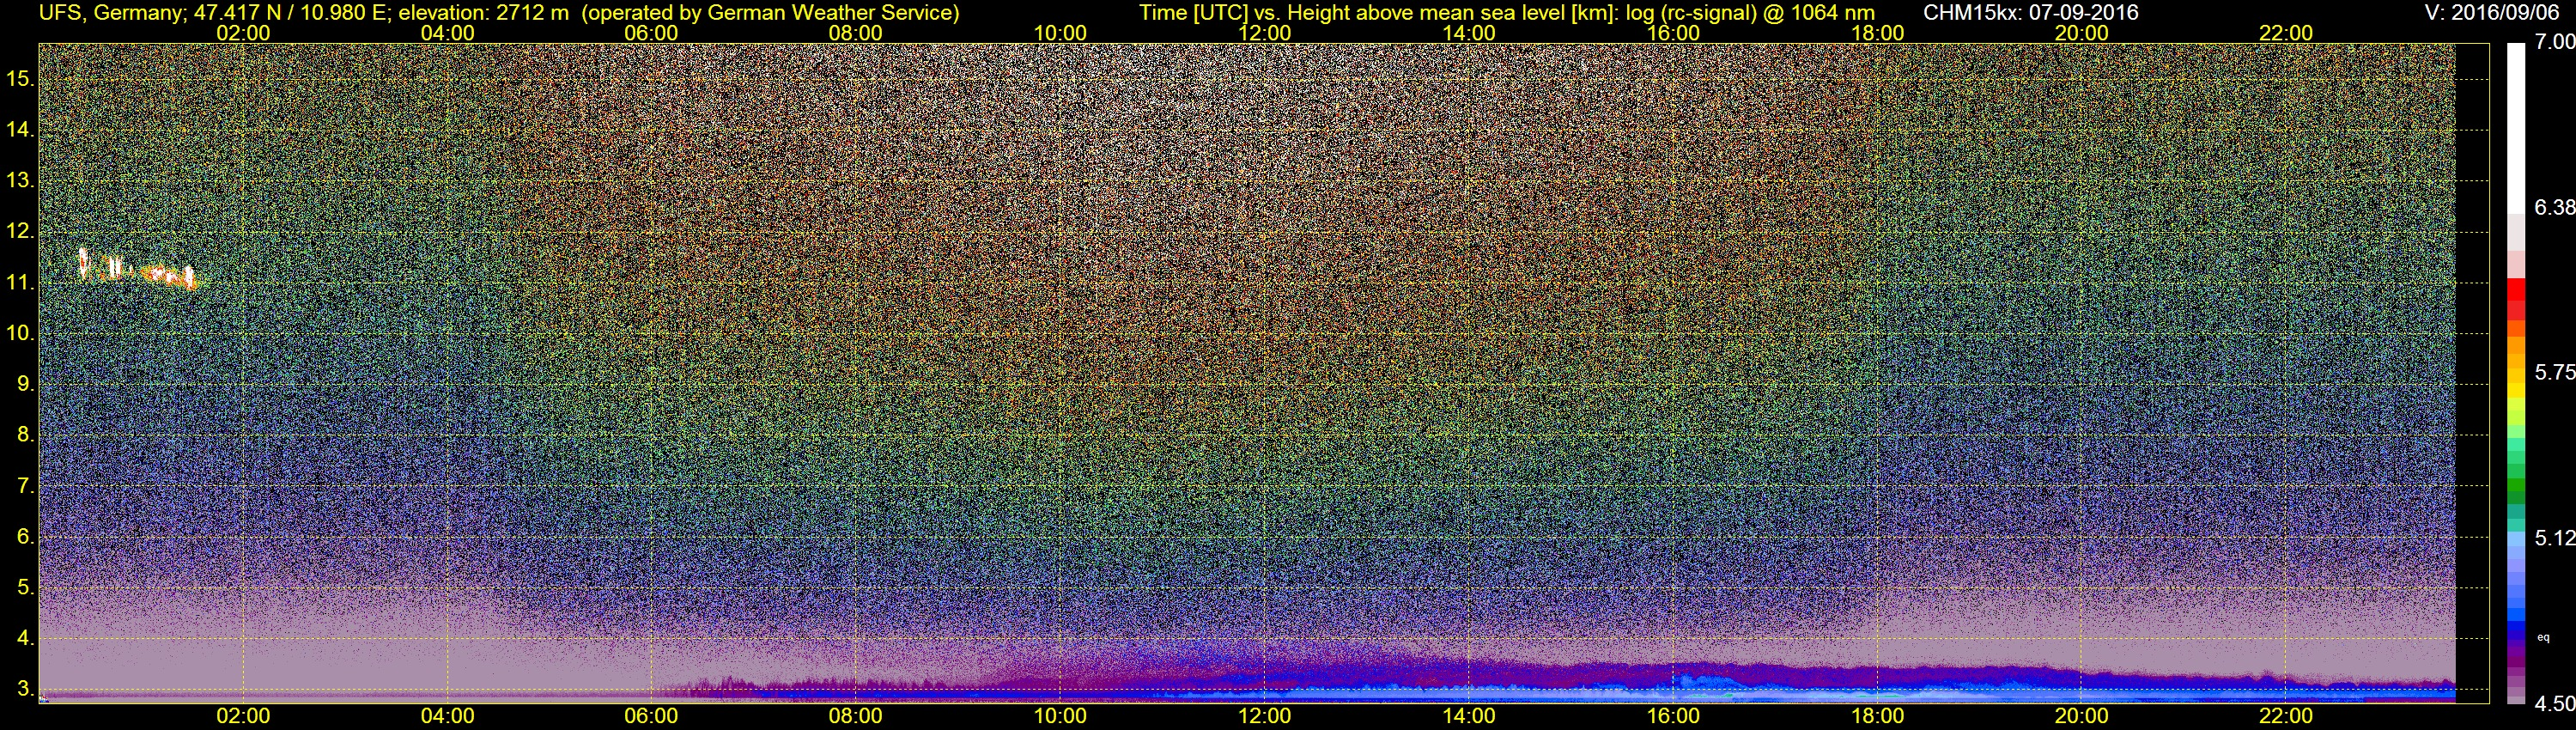
Task: Click the 13. km height axis label
Action: [21, 180]
